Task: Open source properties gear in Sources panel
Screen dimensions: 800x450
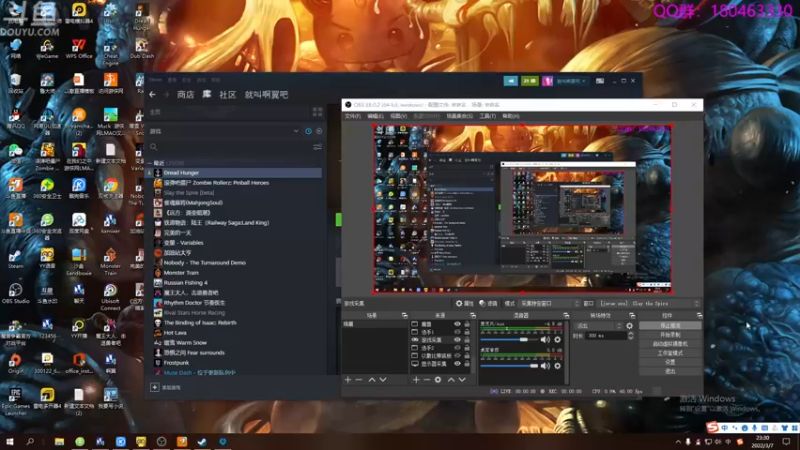Action: pyautogui.click(x=438, y=380)
